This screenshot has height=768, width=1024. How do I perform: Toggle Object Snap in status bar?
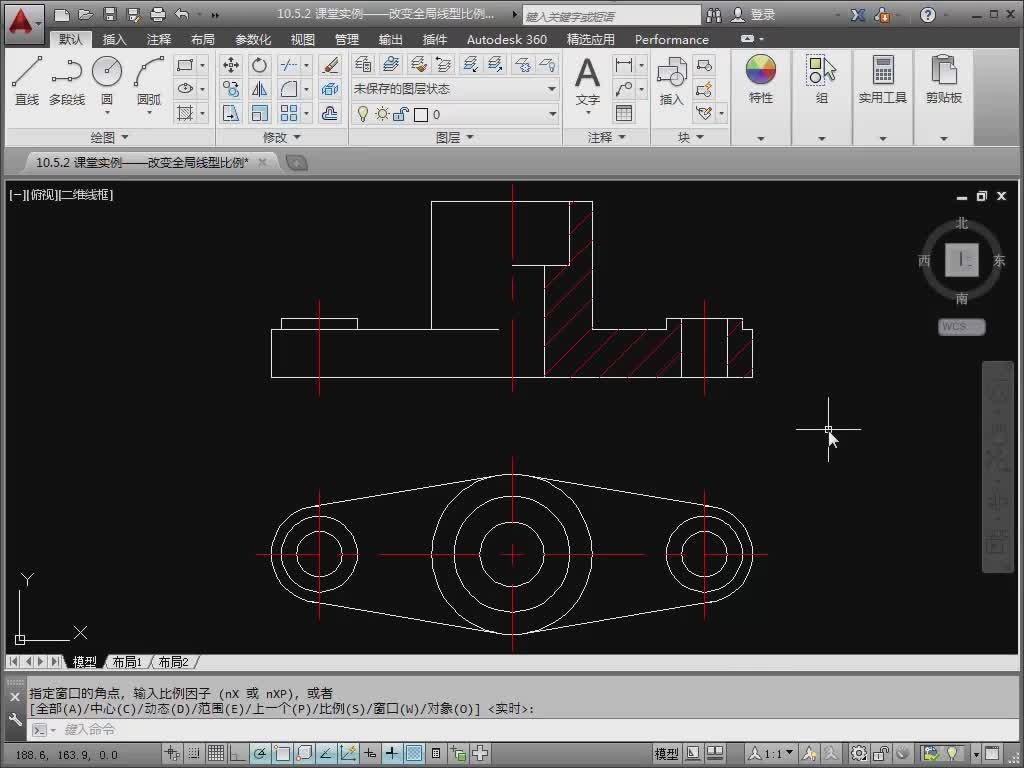coord(281,754)
